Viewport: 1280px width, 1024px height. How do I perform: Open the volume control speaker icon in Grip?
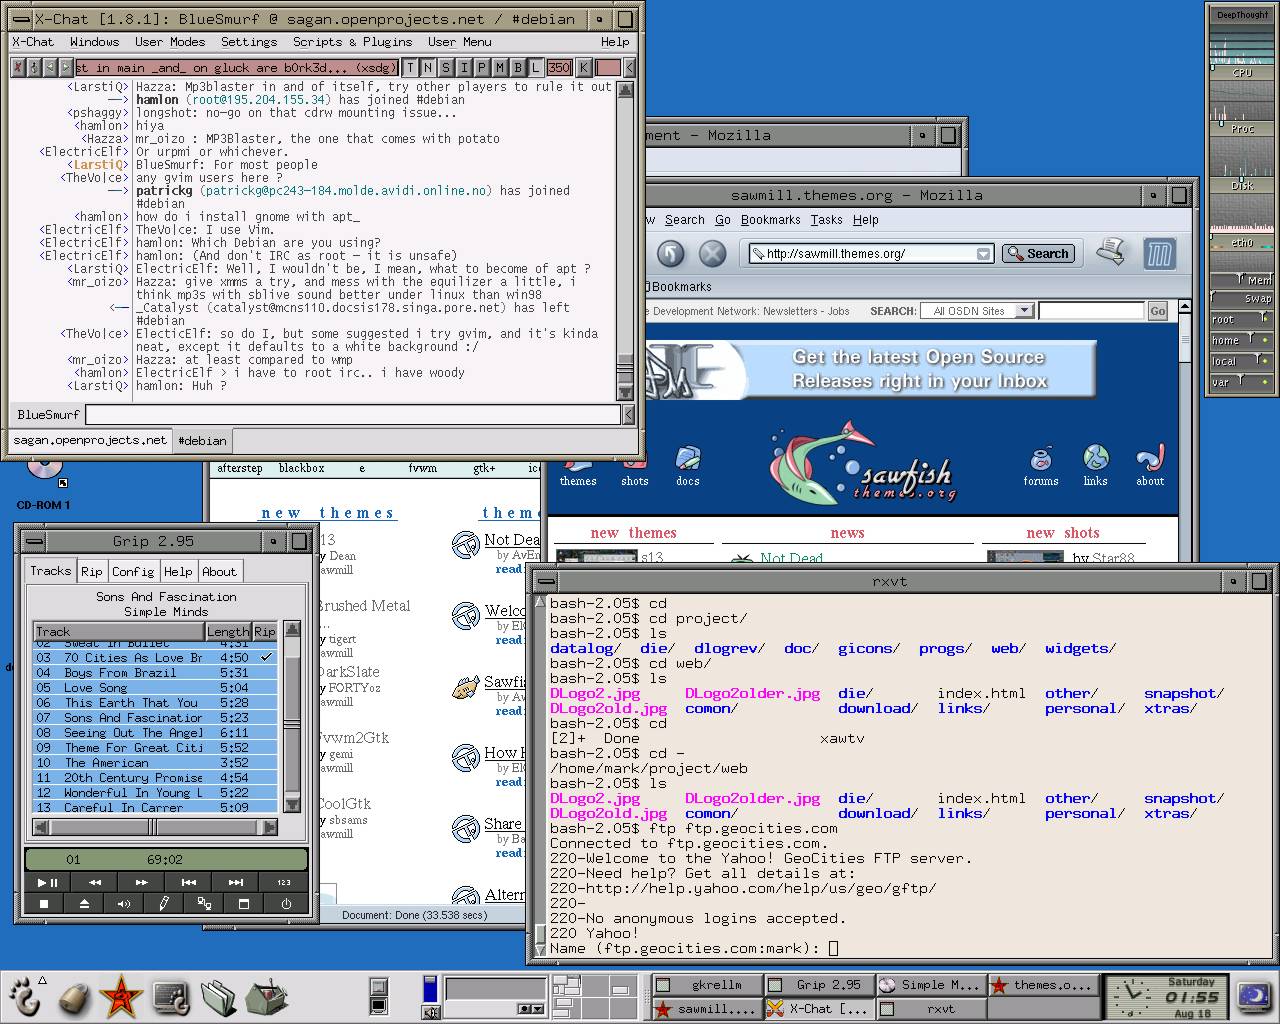pos(124,903)
